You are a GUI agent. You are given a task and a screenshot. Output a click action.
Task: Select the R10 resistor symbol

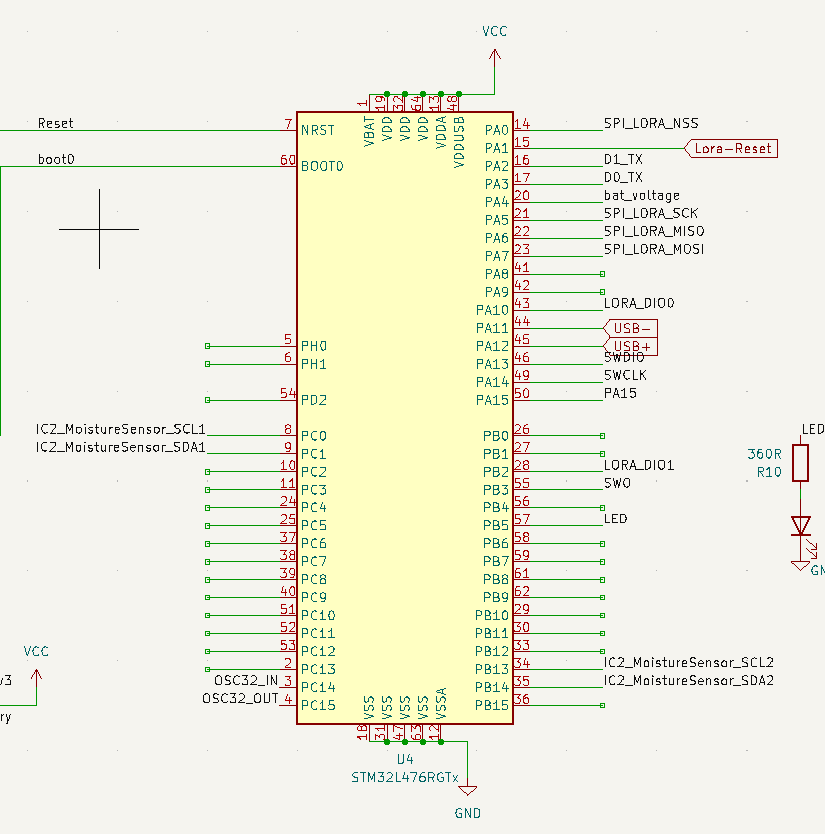(801, 463)
